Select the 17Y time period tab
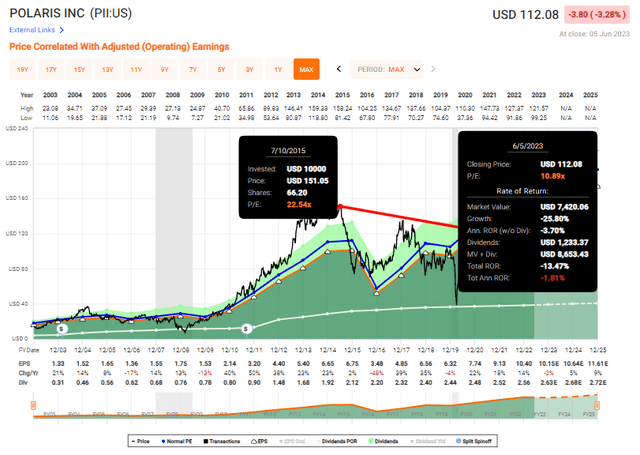 51,69
